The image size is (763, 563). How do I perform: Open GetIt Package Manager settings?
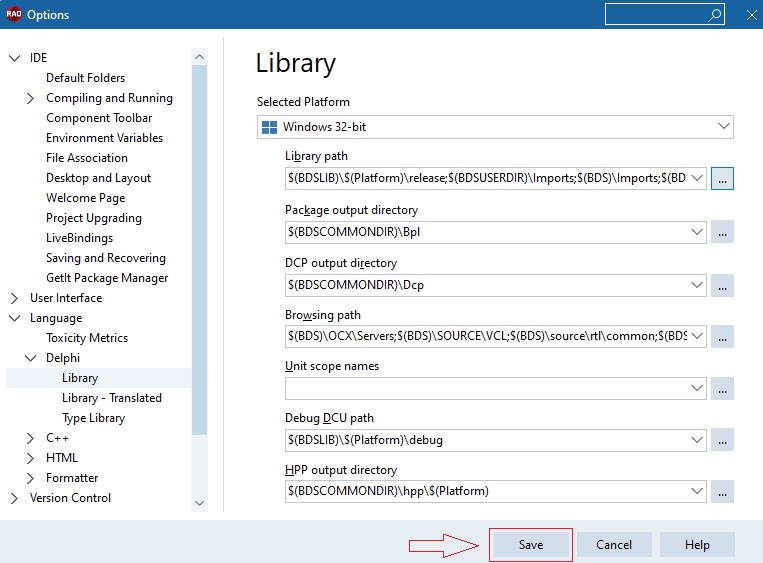107,278
